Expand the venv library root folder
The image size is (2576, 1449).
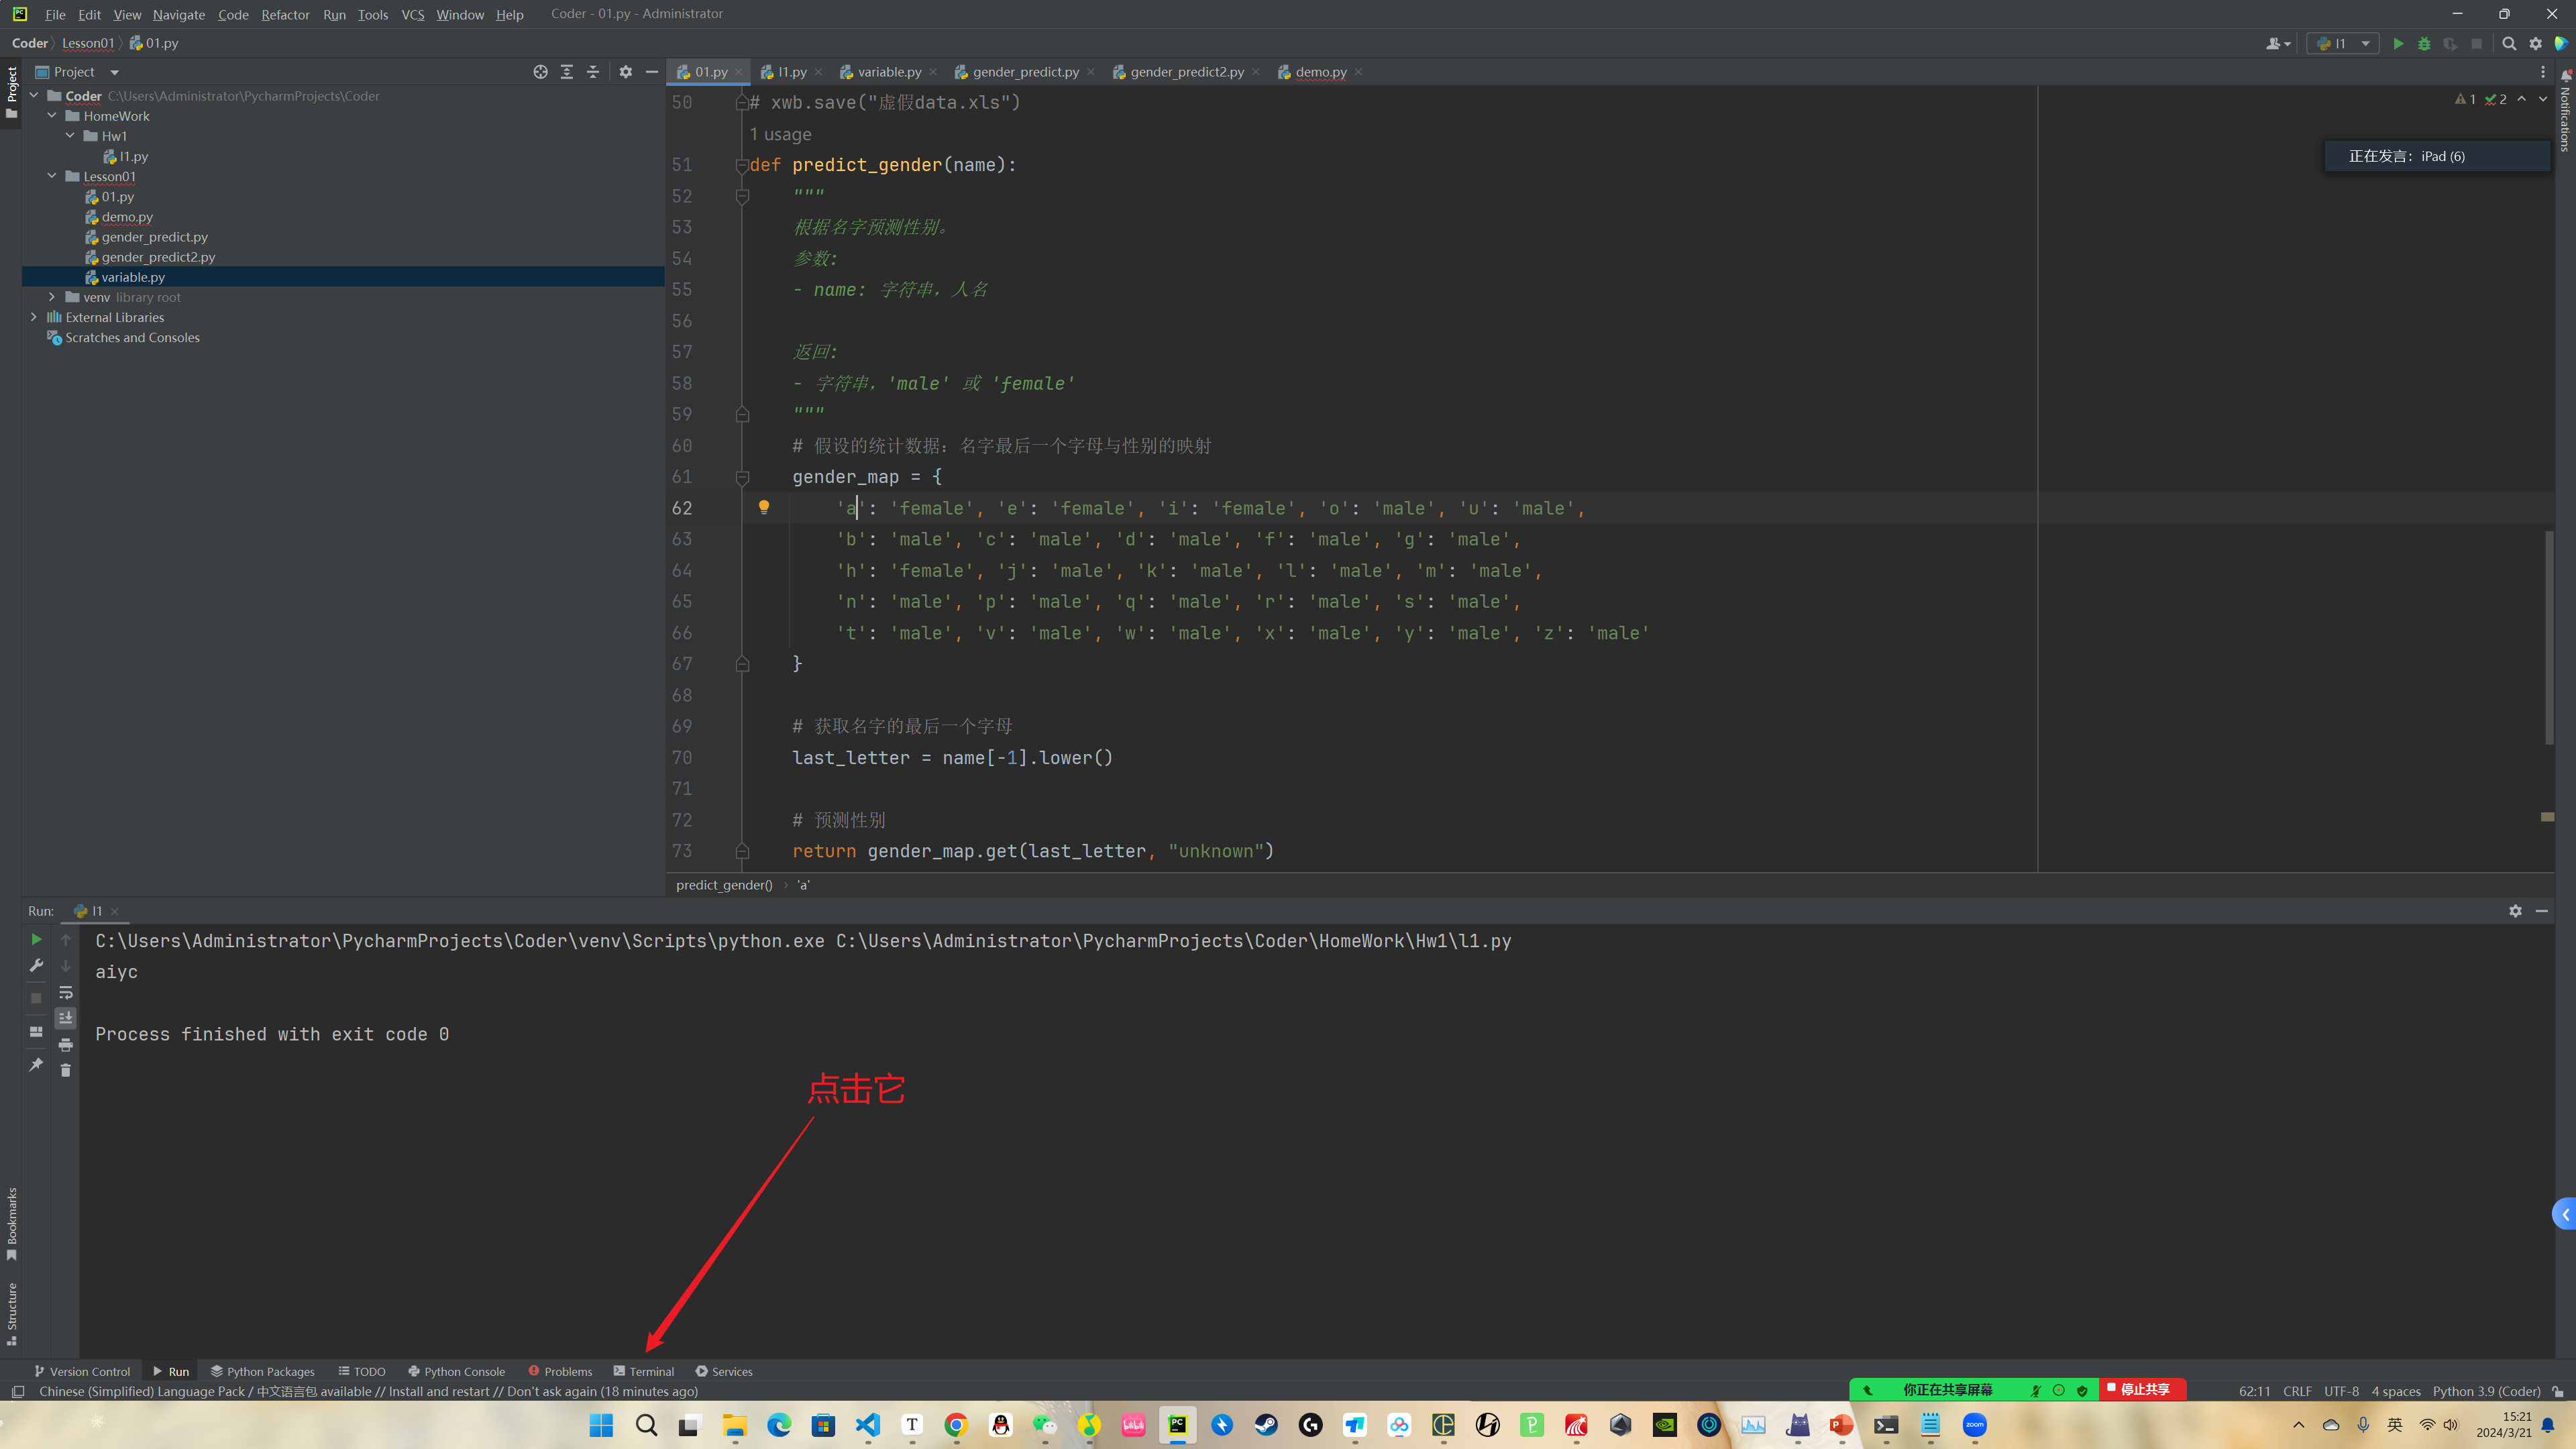click(52, 297)
